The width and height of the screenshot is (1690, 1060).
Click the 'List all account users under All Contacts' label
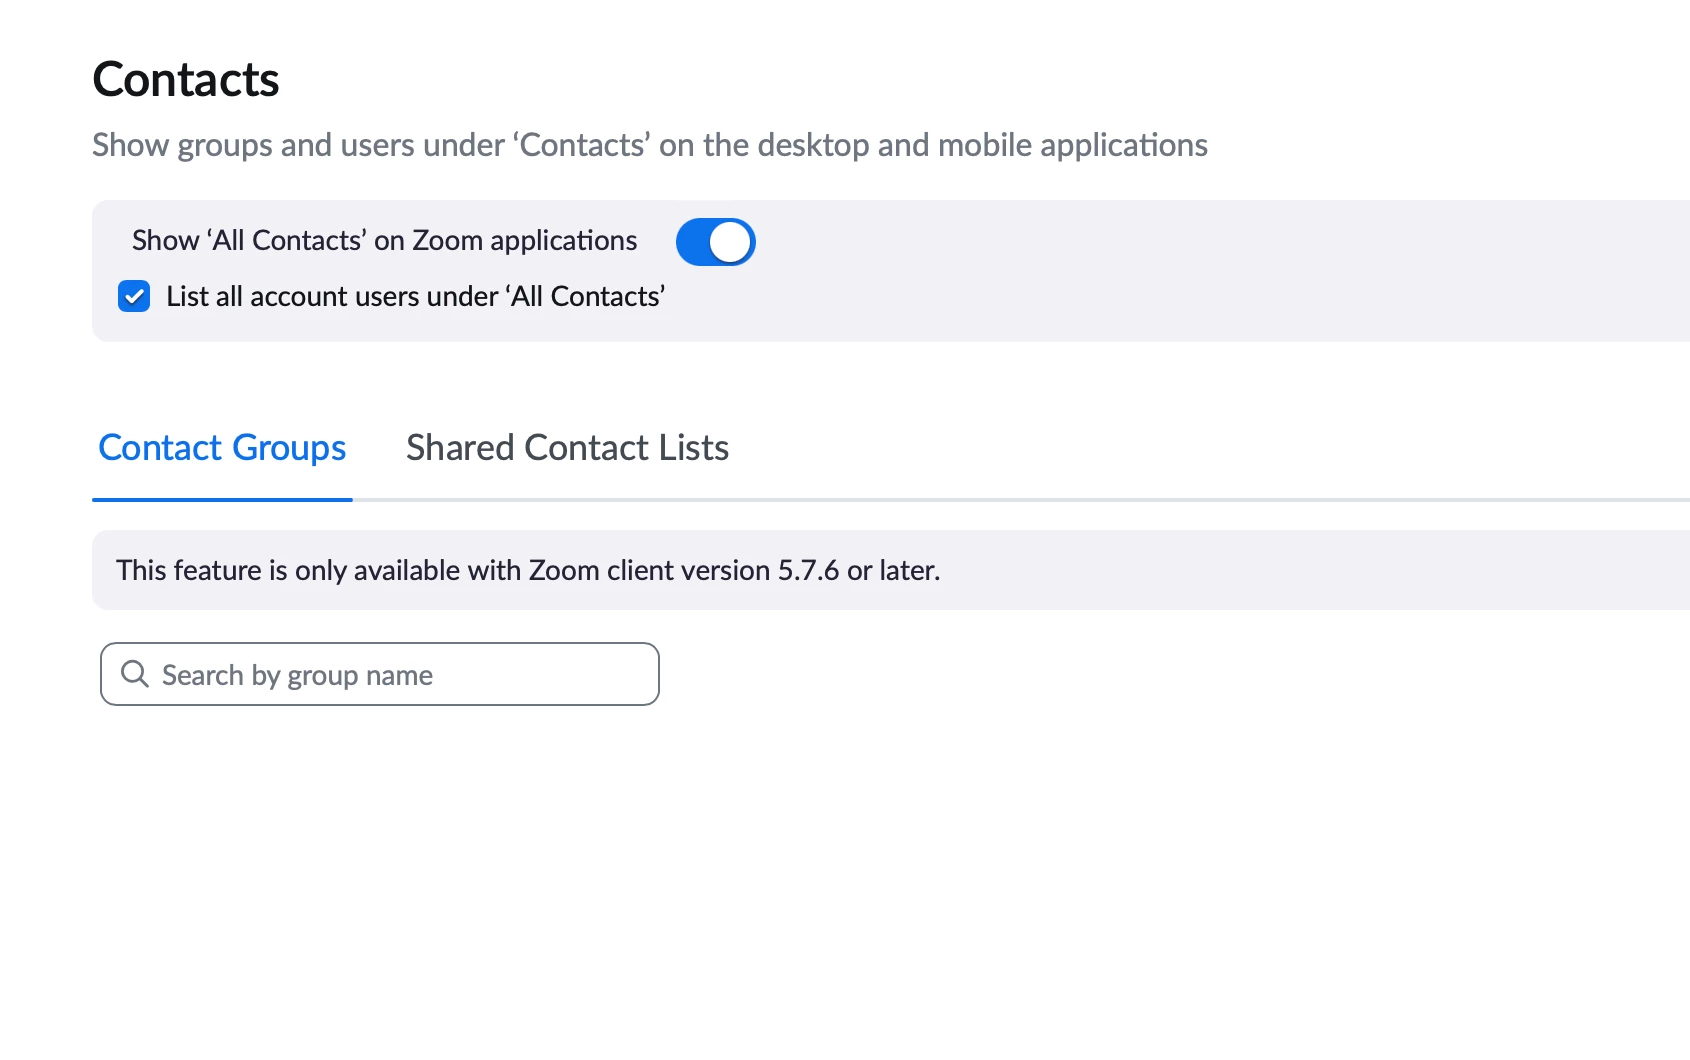[415, 297]
